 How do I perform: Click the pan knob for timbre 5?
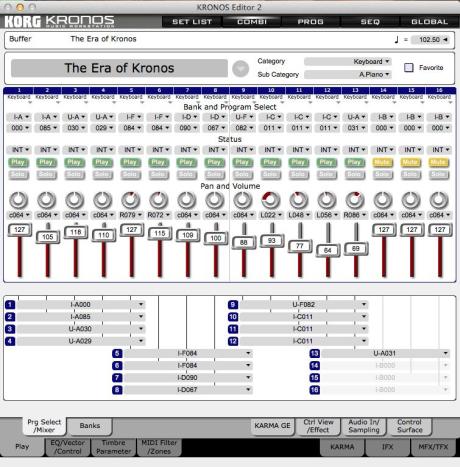pos(131,200)
